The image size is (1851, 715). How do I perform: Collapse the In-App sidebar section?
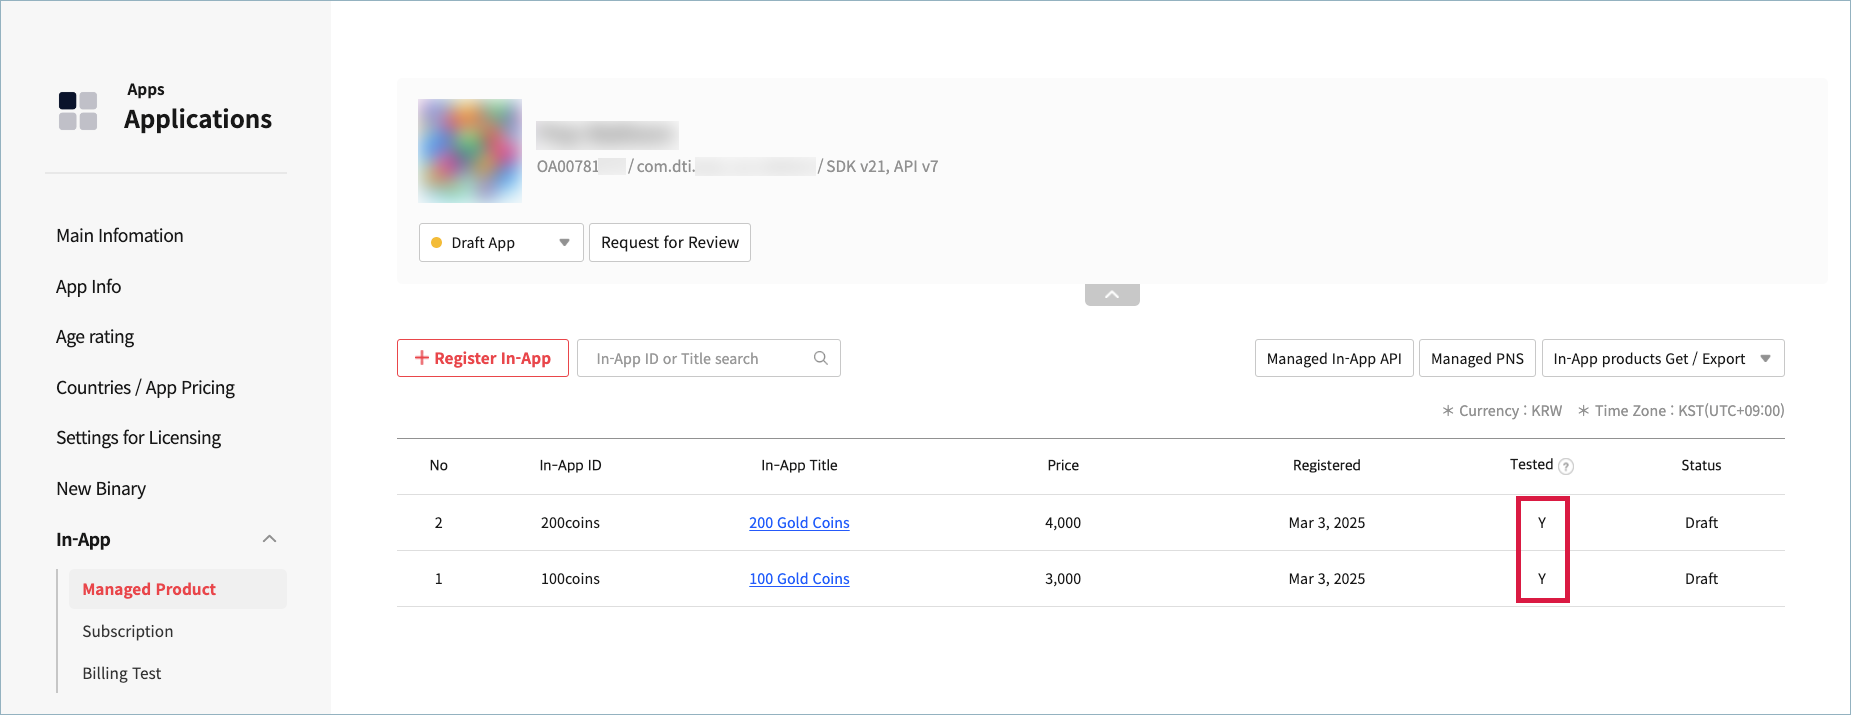point(269,539)
